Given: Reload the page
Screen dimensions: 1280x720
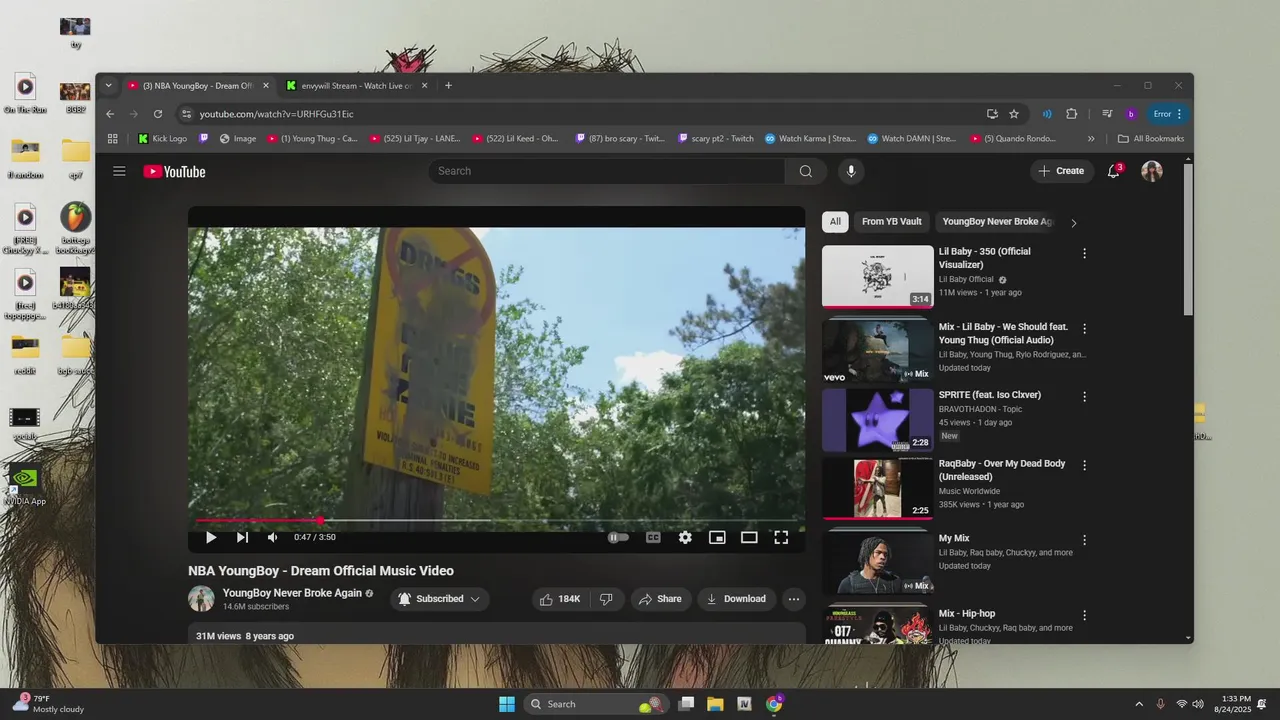Looking at the screenshot, I should point(158,114).
